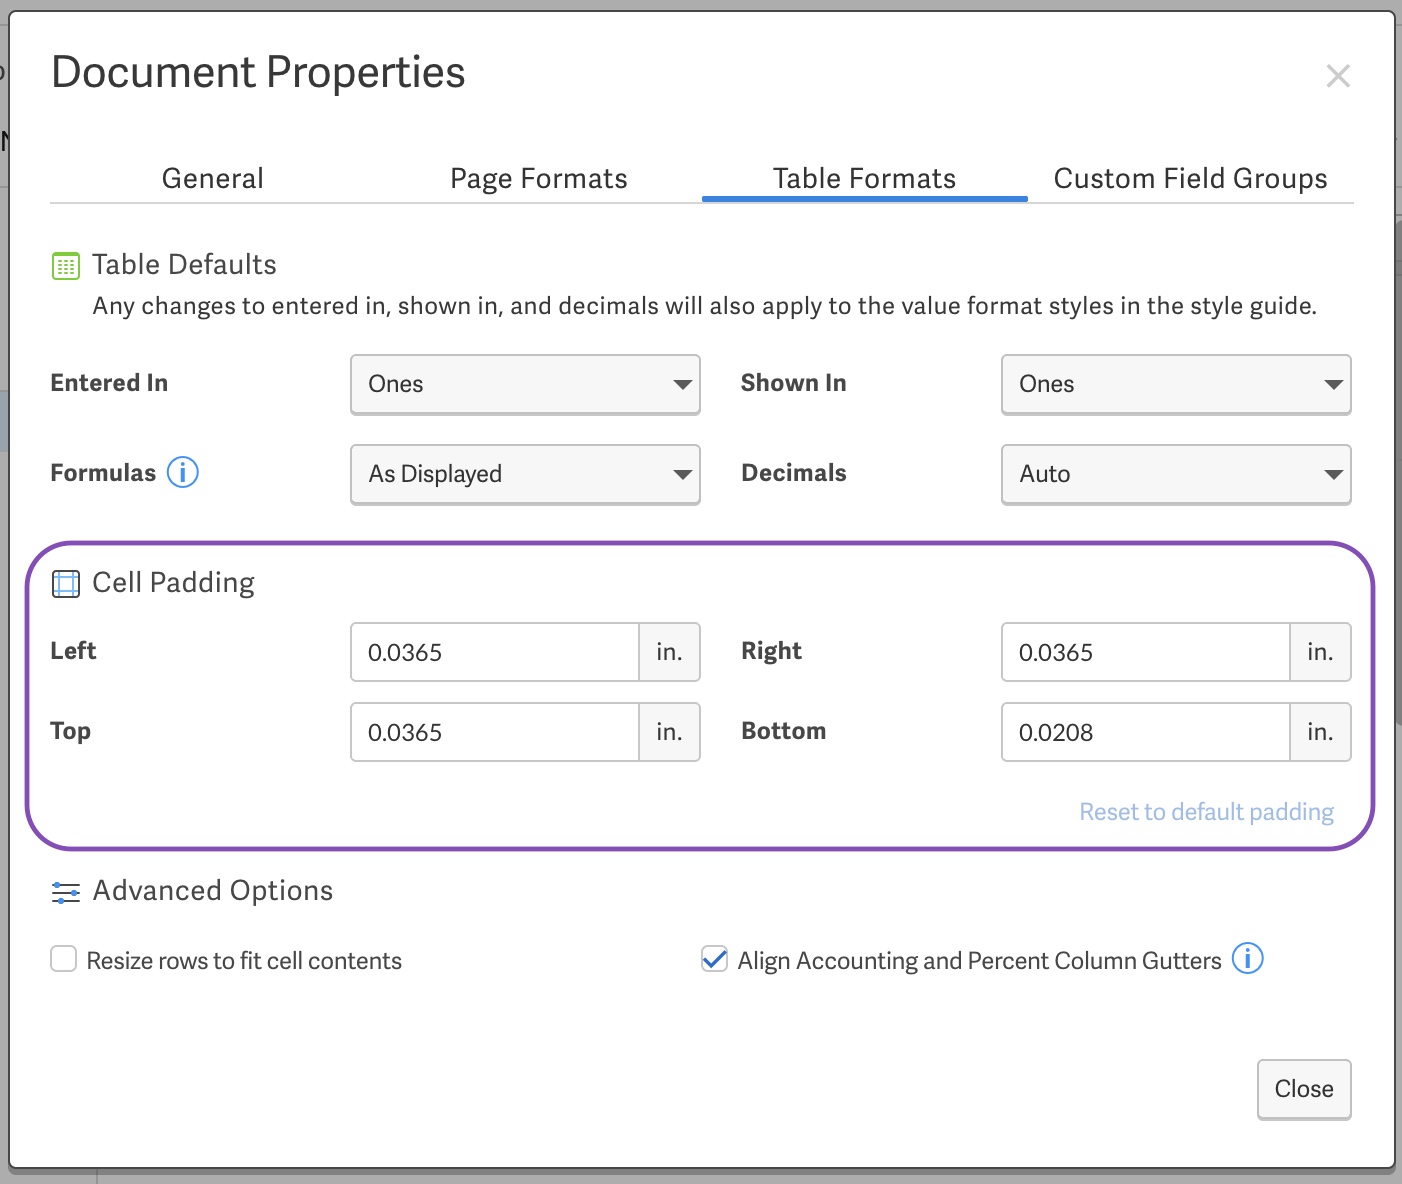Screen dimensions: 1402x1184
Task: Focus the Right padding input field
Action: 1146,652
